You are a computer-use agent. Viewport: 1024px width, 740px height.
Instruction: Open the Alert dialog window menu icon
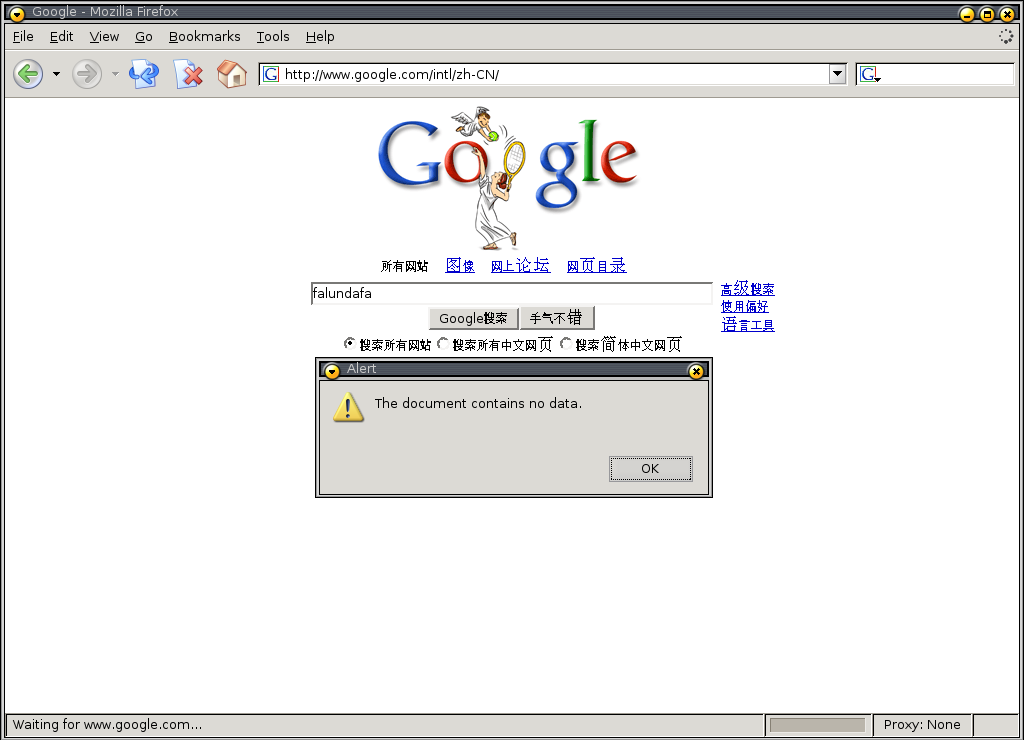pyautogui.click(x=332, y=371)
